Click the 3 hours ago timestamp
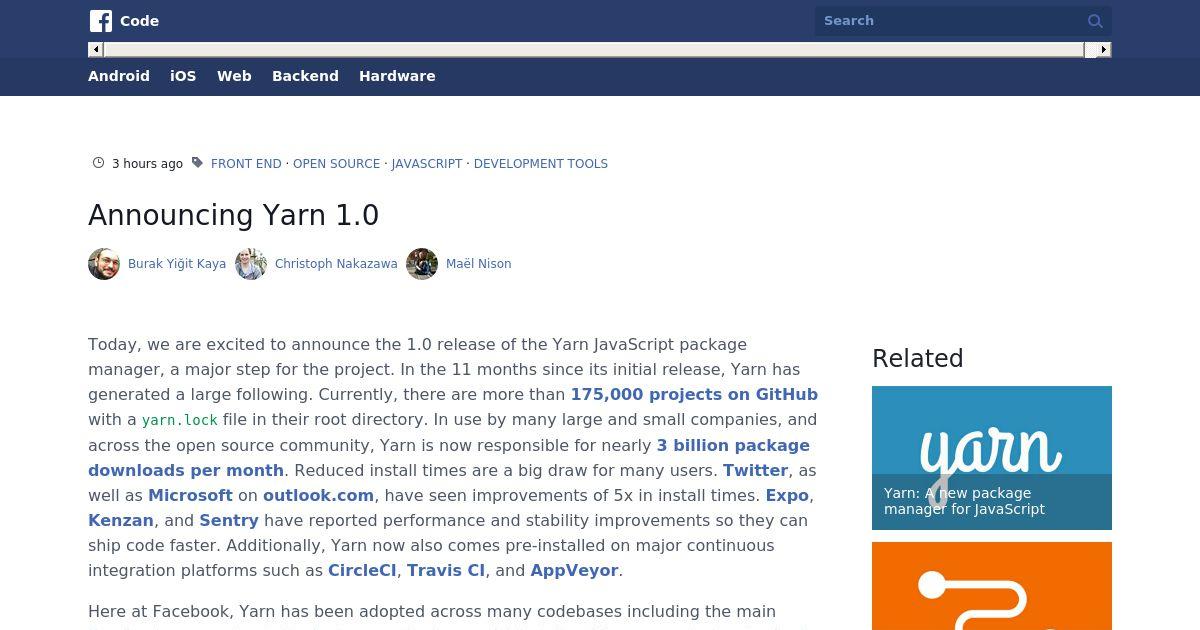The width and height of the screenshot is (1200, 630). (x=147, y=164)
